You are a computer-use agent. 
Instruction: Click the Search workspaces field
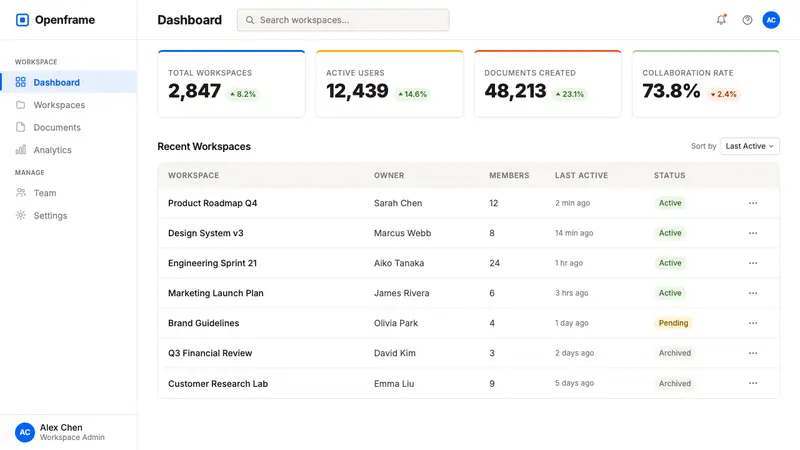click(343, 20)
